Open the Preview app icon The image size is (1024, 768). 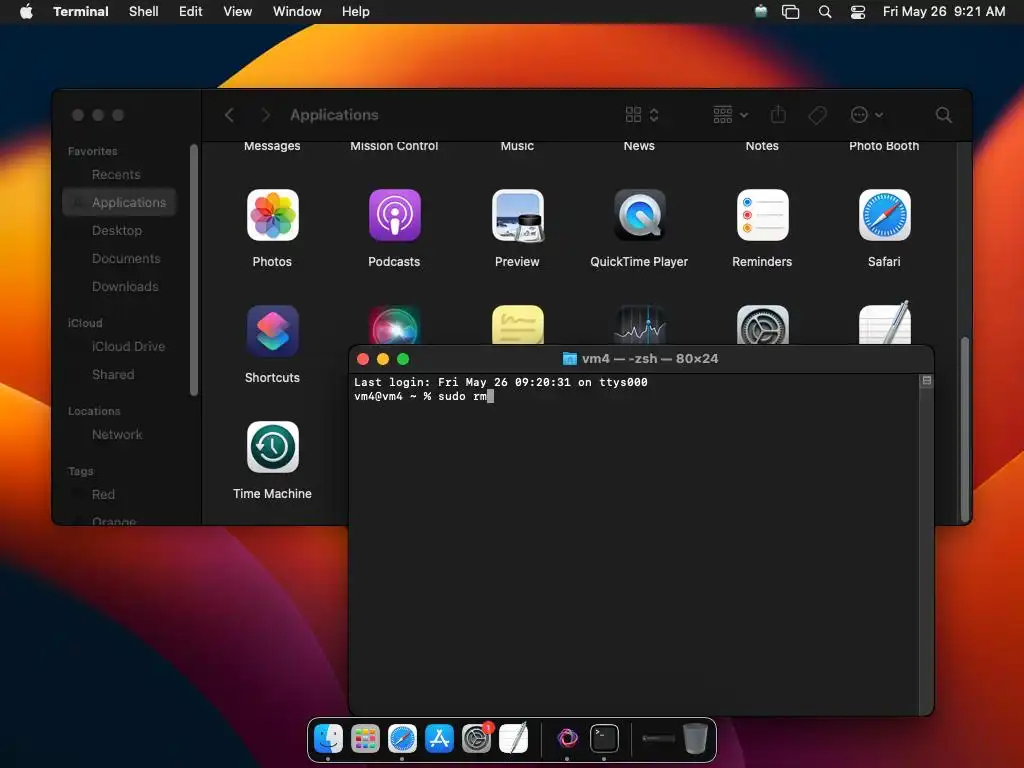517,215
